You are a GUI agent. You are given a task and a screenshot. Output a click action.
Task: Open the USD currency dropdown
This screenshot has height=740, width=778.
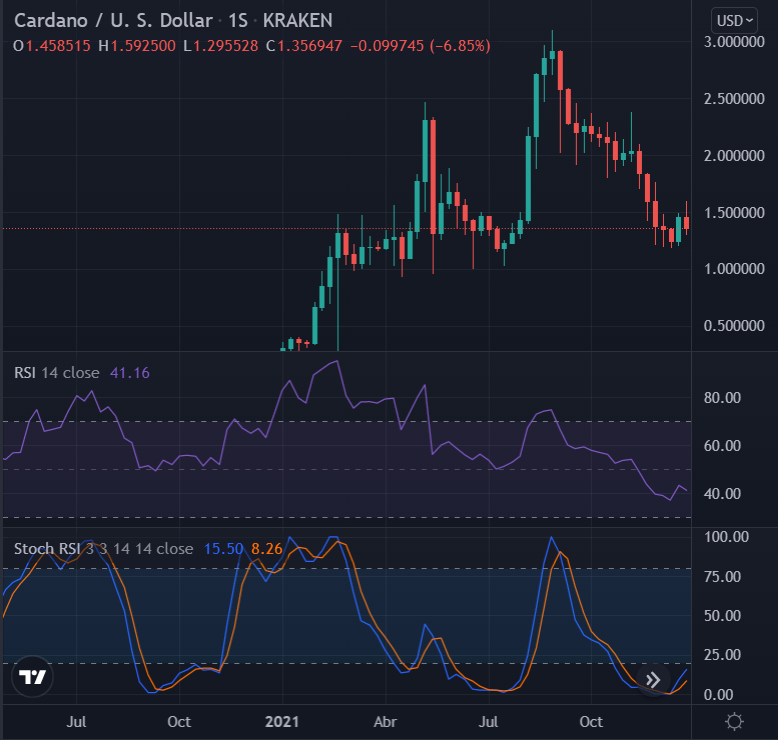coord(734,21)
